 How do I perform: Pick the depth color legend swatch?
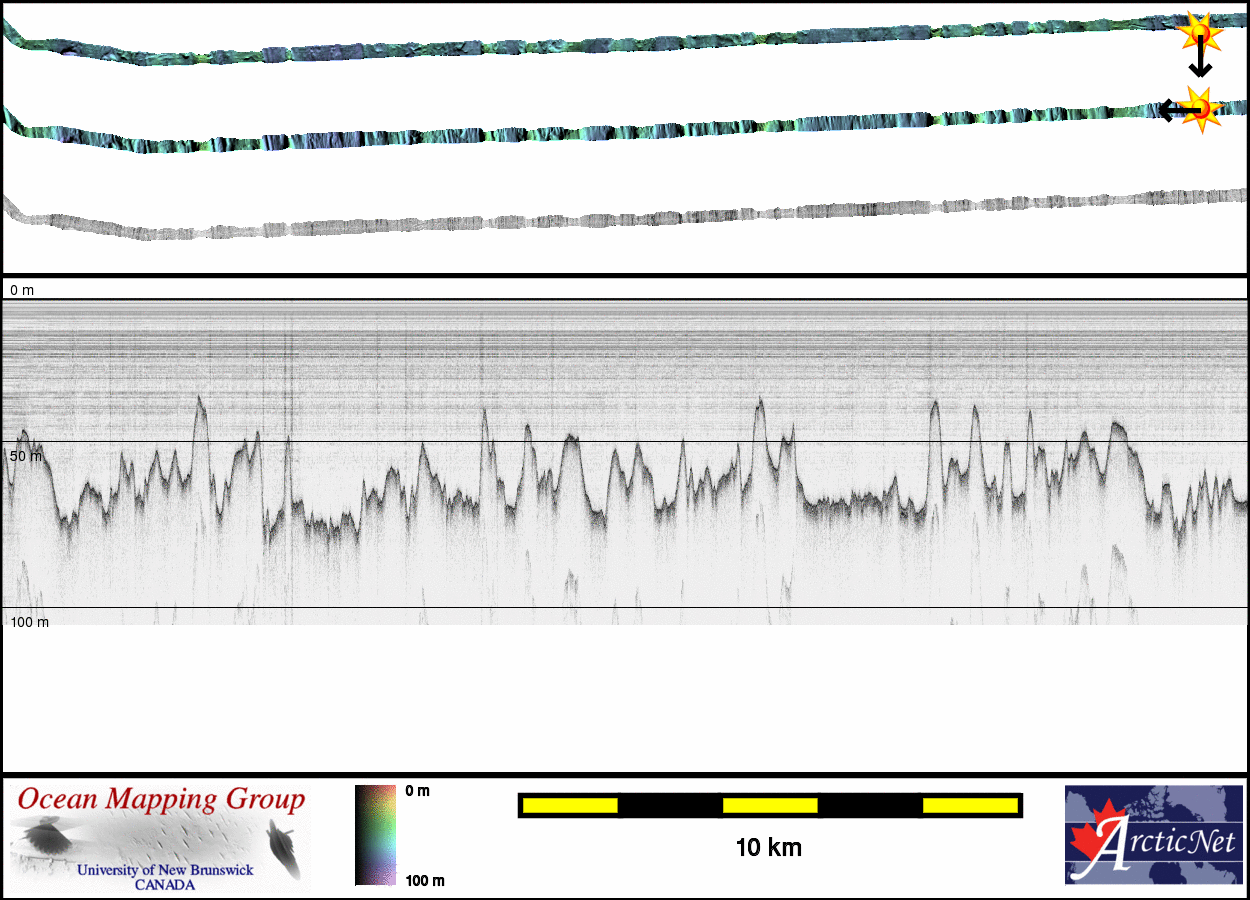tap(375, 835)
